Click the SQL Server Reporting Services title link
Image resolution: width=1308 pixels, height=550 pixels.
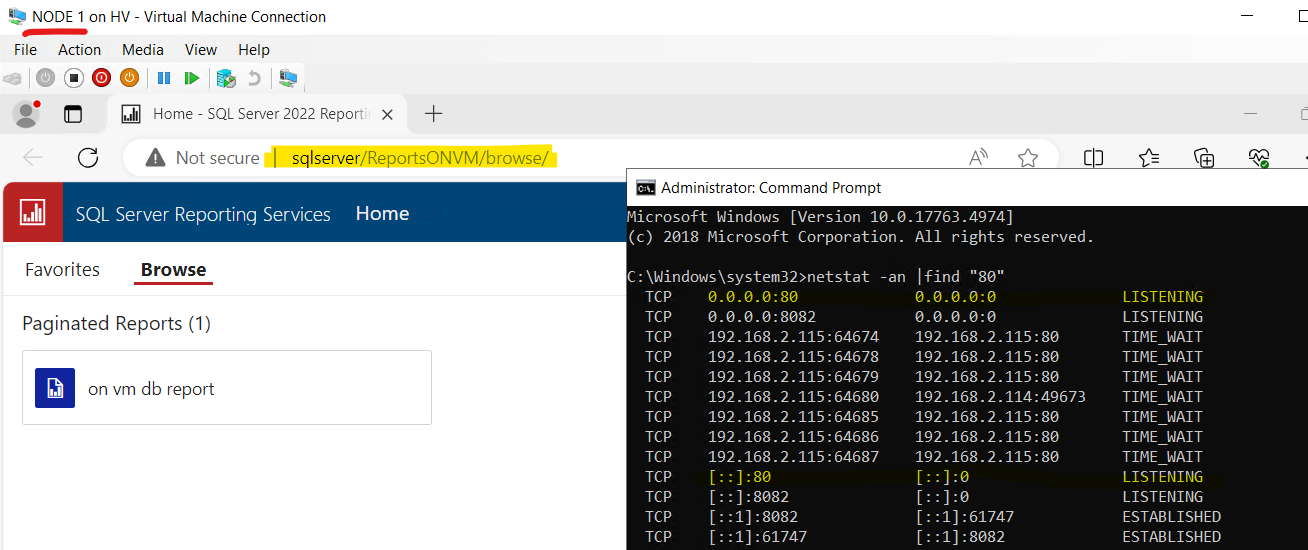point(203,214)
